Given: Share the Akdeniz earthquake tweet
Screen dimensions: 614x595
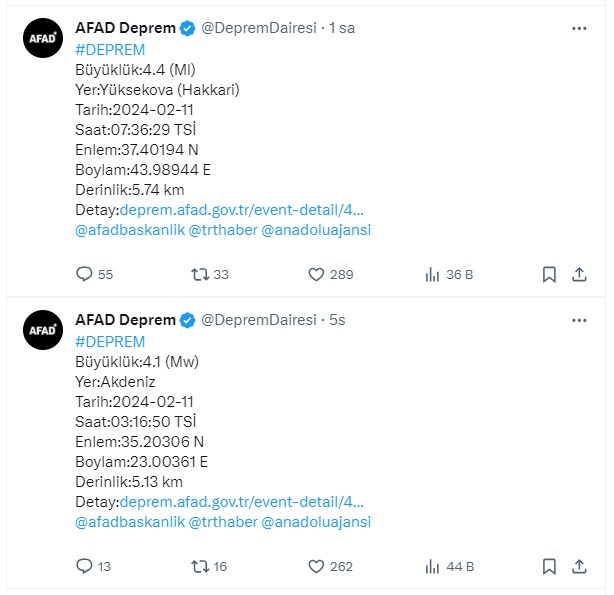Looking at the screenshot, I should [579, 566].
